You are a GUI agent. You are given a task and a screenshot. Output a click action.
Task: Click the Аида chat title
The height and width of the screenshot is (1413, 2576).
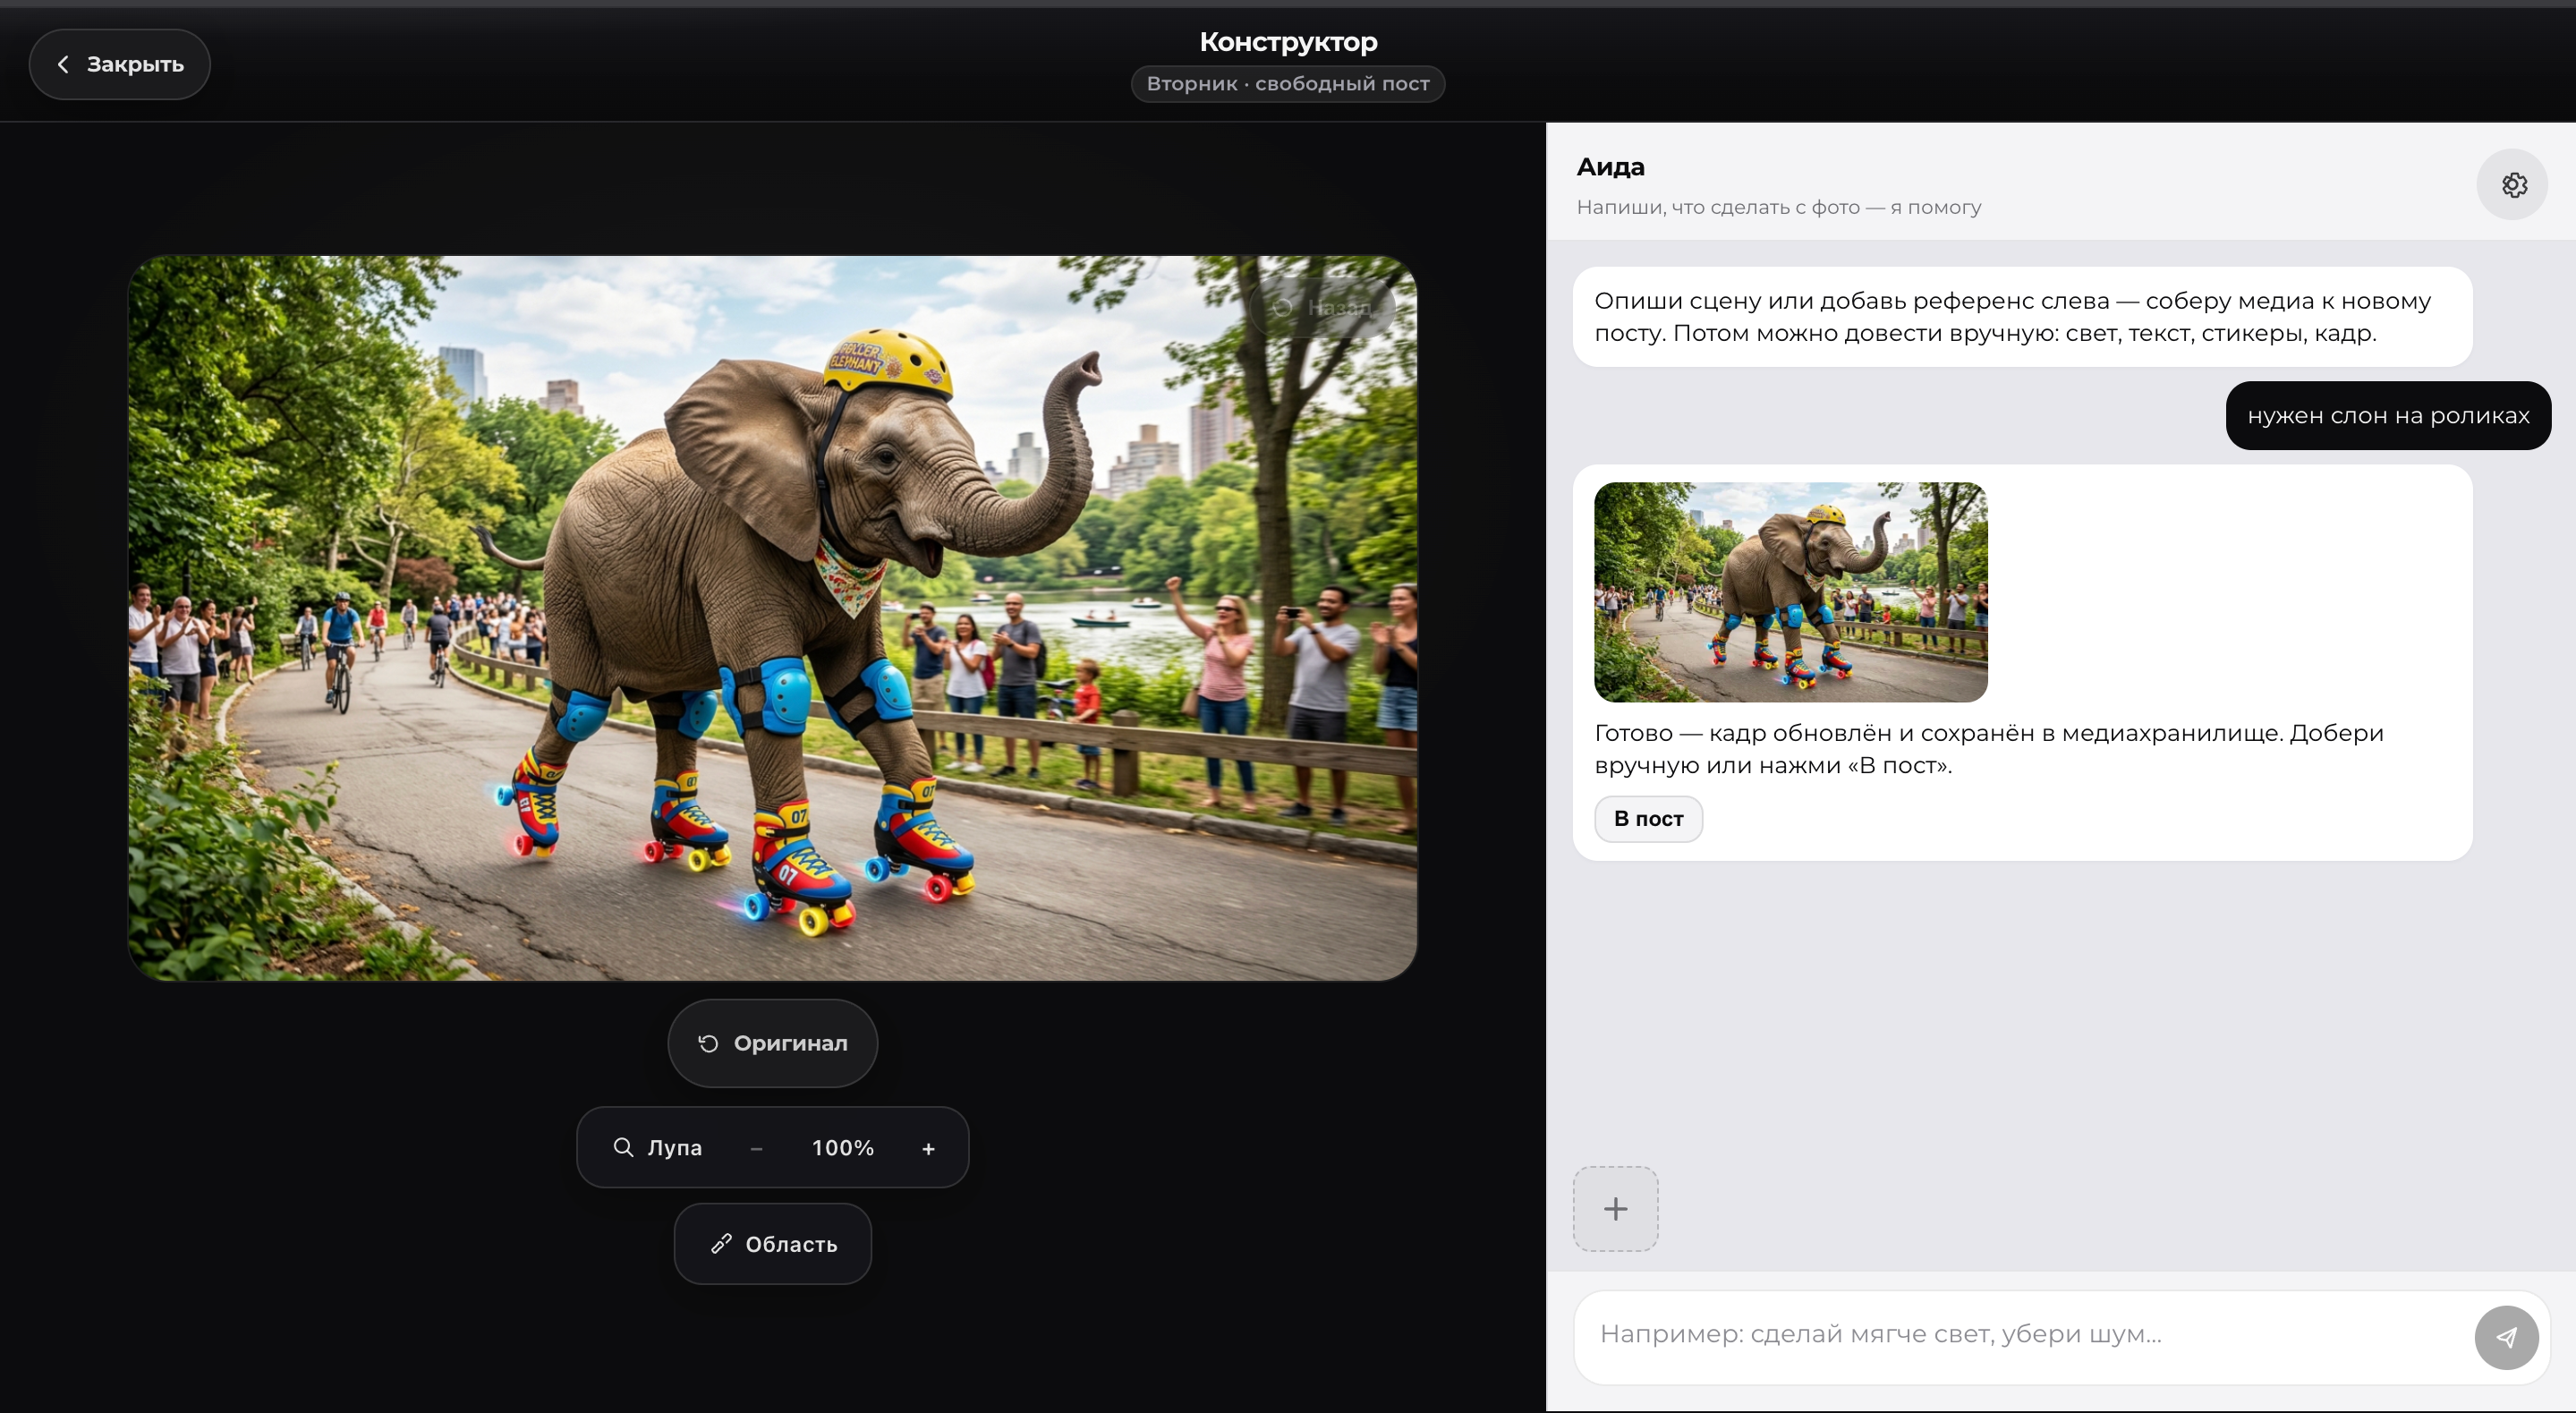pos(1610,167)
